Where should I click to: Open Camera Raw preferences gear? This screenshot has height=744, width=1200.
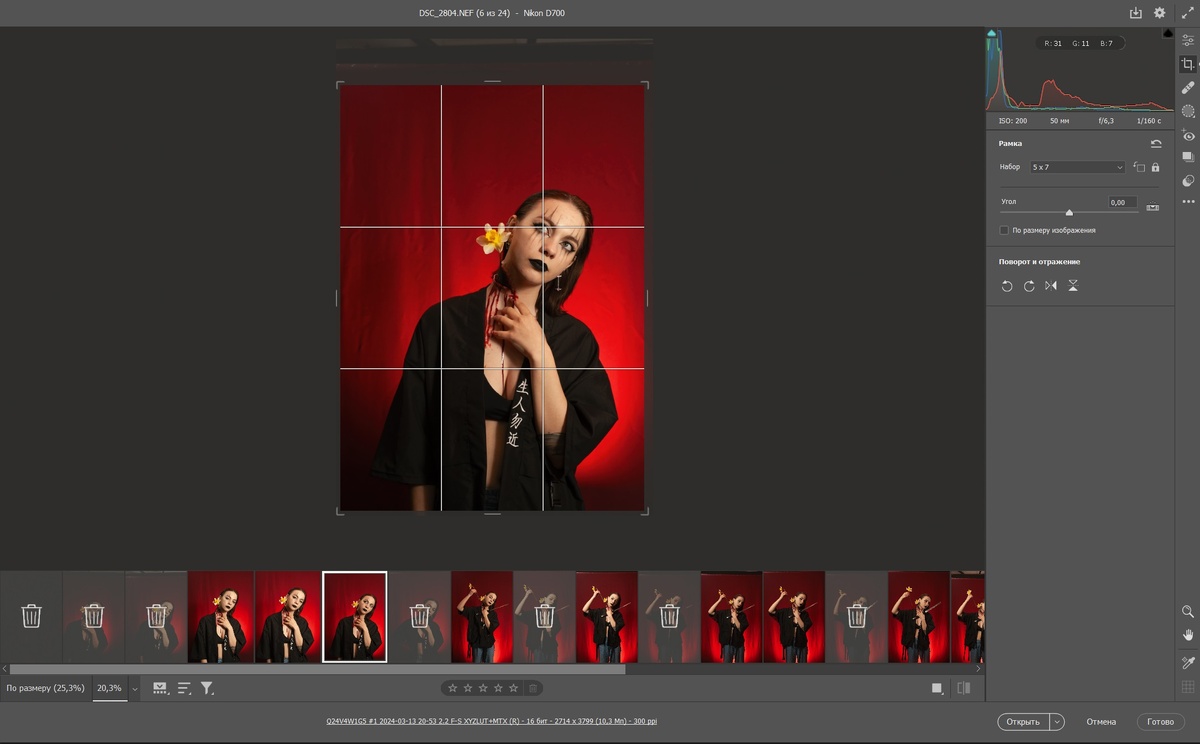tap(1159, 13)
